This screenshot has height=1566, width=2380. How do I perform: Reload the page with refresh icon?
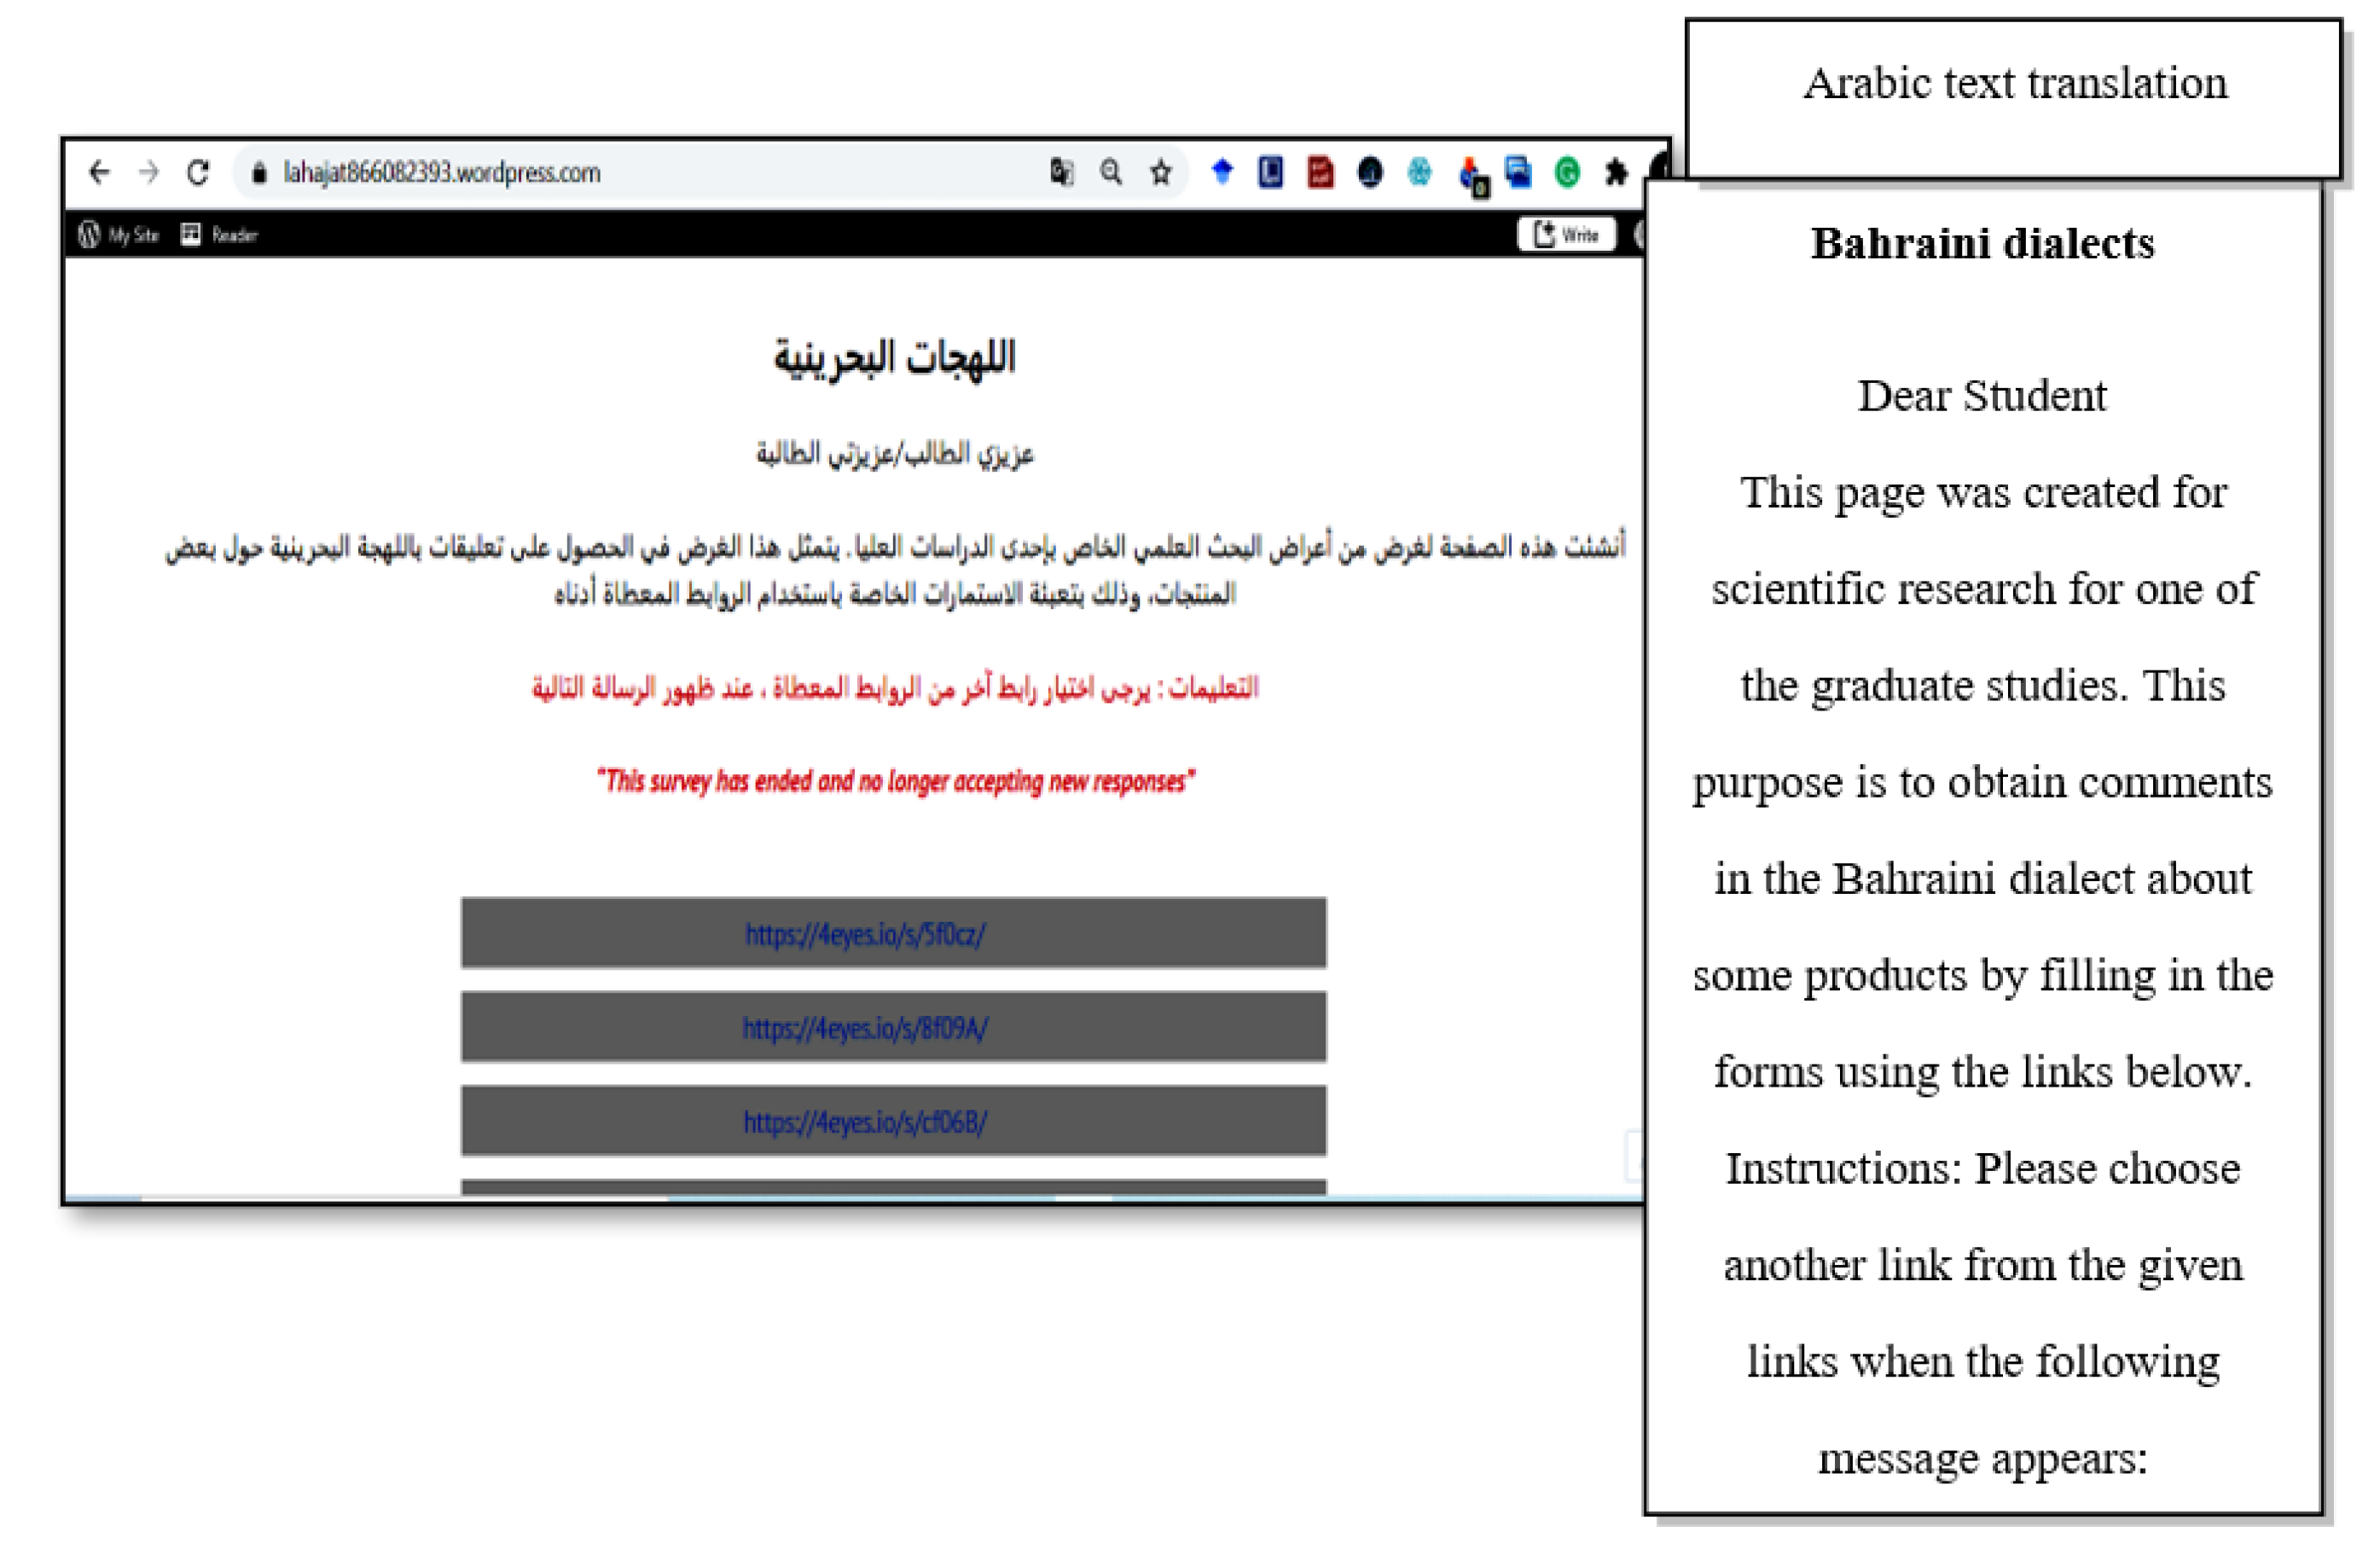[x=198, y=173]
